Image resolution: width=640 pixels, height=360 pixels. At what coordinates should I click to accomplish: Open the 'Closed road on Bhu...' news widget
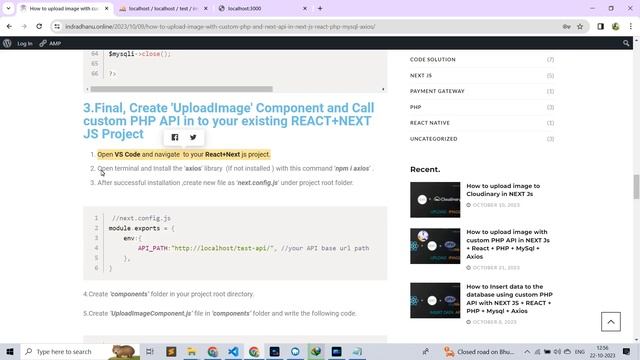(480, 352)
